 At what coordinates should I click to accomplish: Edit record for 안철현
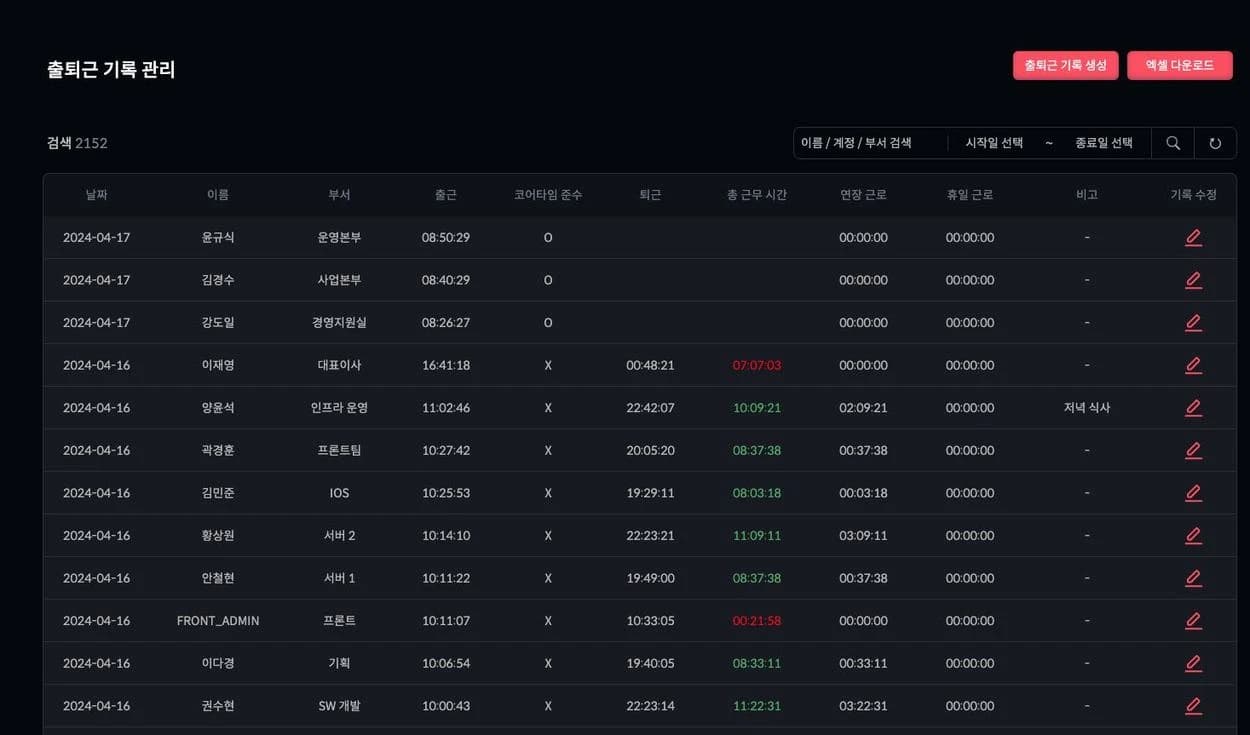tap(1193, 578)
